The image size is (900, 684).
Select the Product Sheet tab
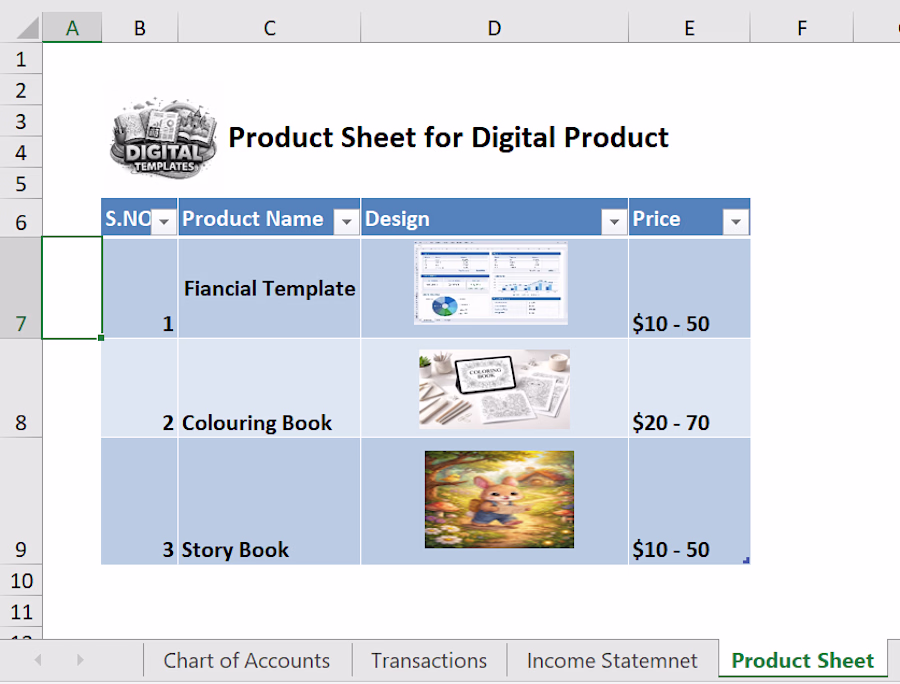[x=802, y=660]
